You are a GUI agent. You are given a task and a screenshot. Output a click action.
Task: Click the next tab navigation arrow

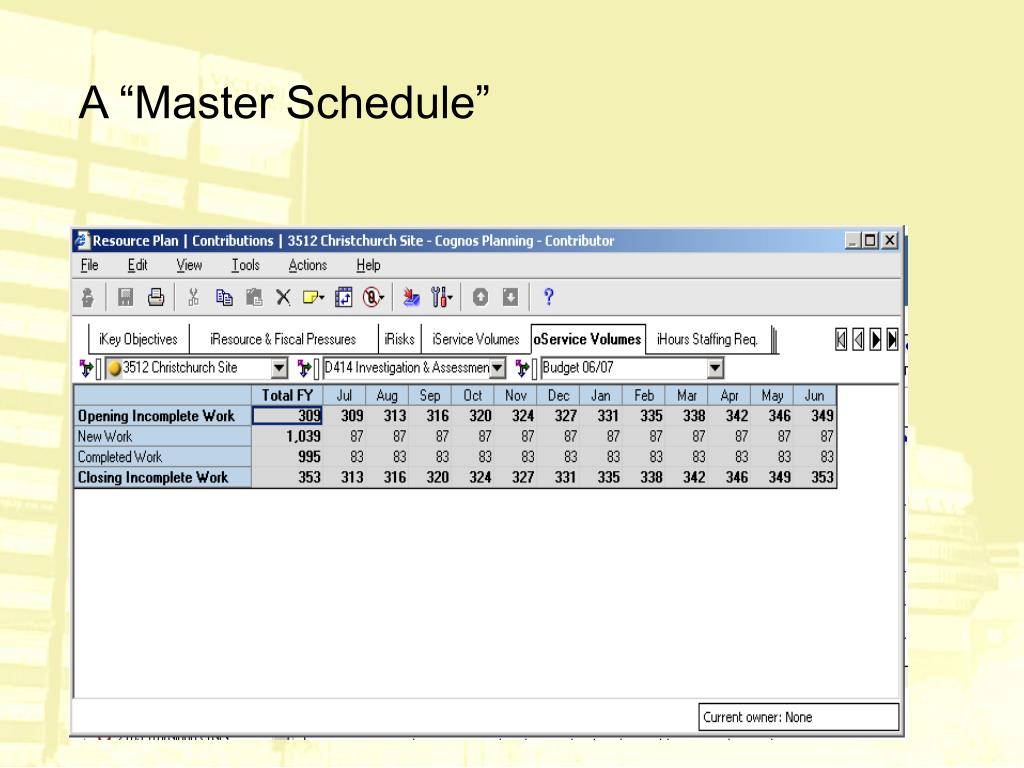point(876,340)
